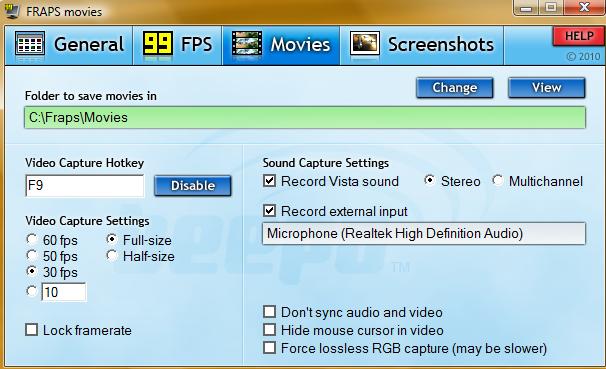Click the Movies filmstrip icon
The width and height of the screenshot is (606, 369).
tap(247, 43)
